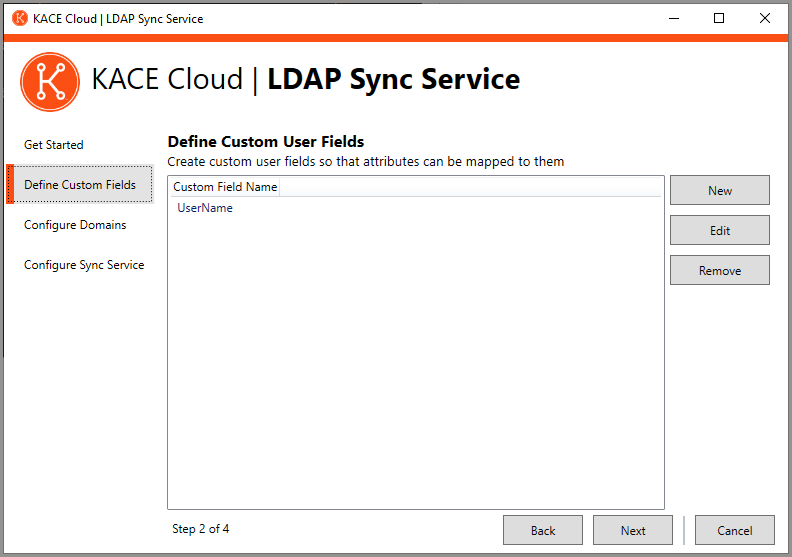Click the KACE logo in the header
This screenshot has height=557, width=792.
[49, 81]
